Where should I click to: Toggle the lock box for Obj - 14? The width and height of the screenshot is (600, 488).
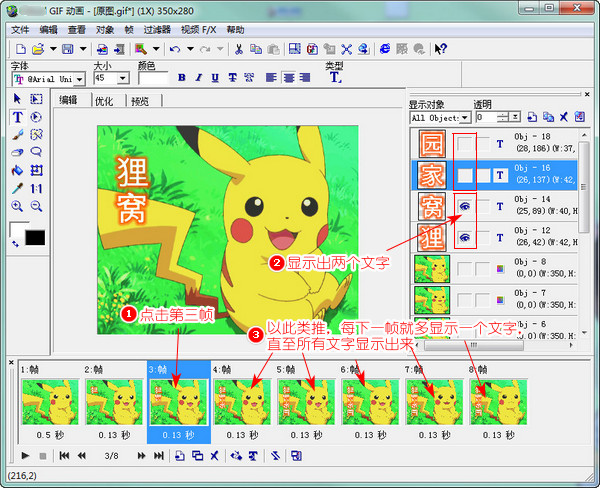point(483,207)
